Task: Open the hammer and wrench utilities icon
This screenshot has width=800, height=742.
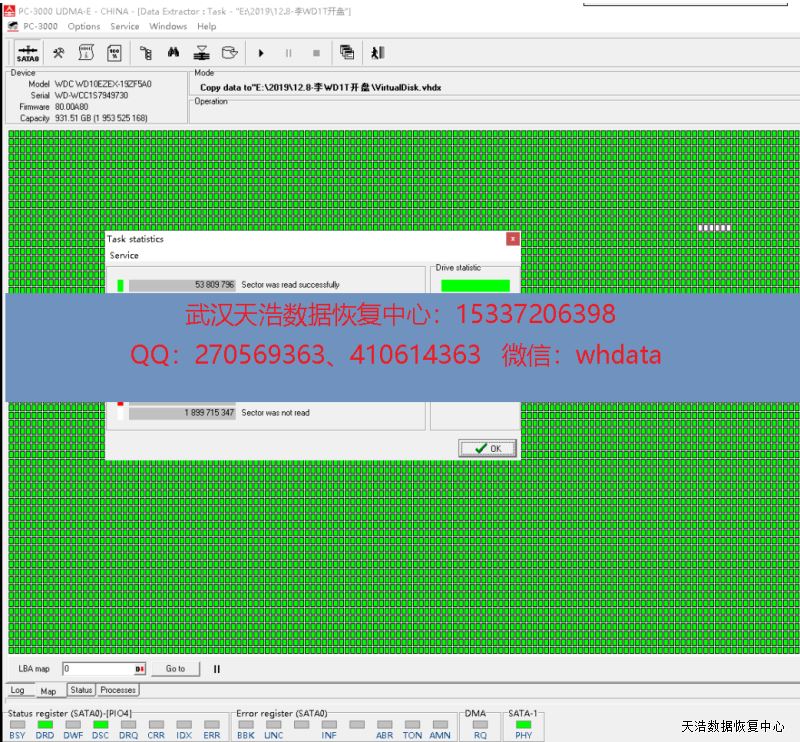Action: click(59, 53)
